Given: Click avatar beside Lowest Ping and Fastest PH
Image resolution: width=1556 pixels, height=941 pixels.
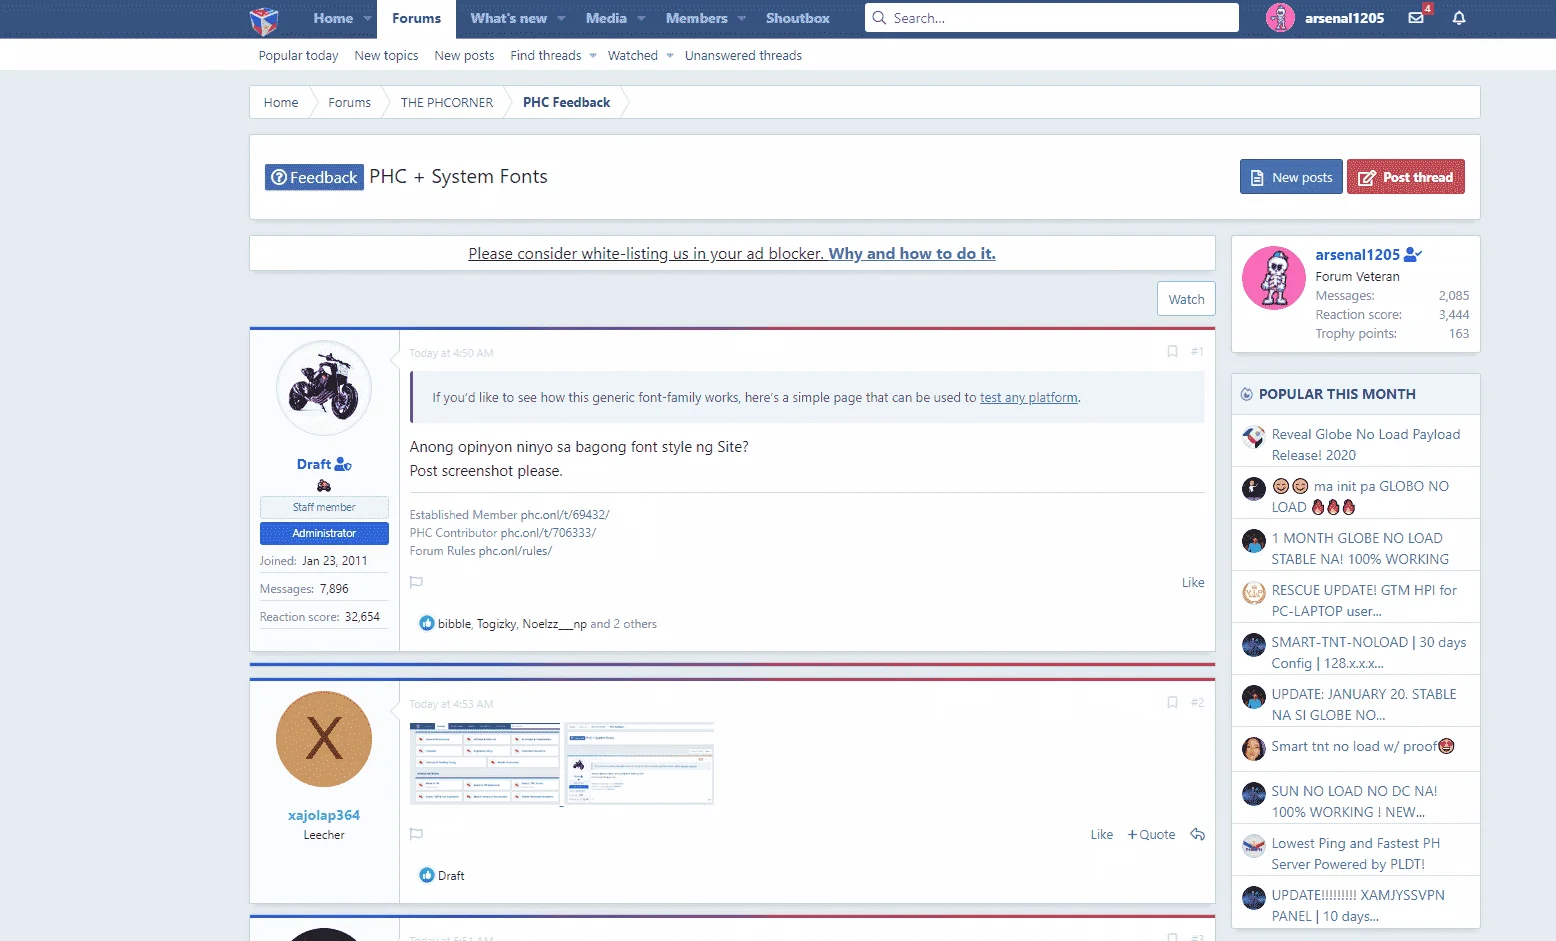Looking at the screenshot, I should point(1254,846).
